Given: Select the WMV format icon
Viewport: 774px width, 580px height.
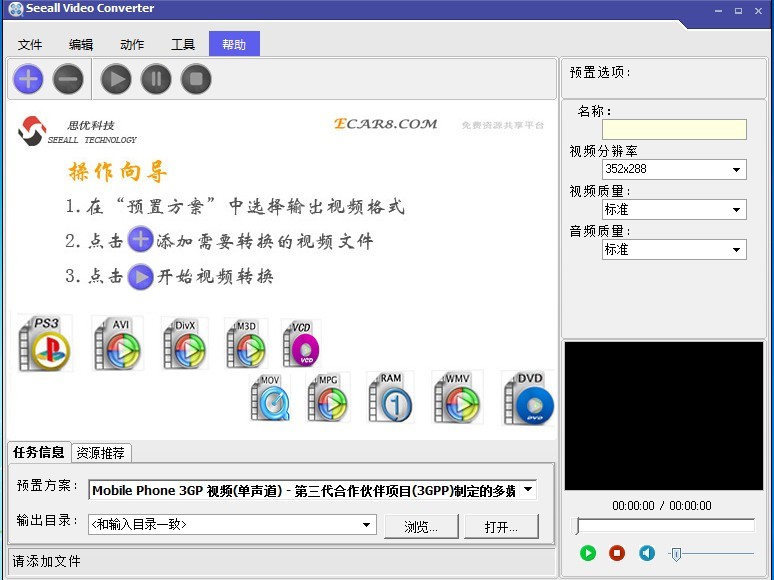Looking at the screenshot, I should tap(457, 397).
